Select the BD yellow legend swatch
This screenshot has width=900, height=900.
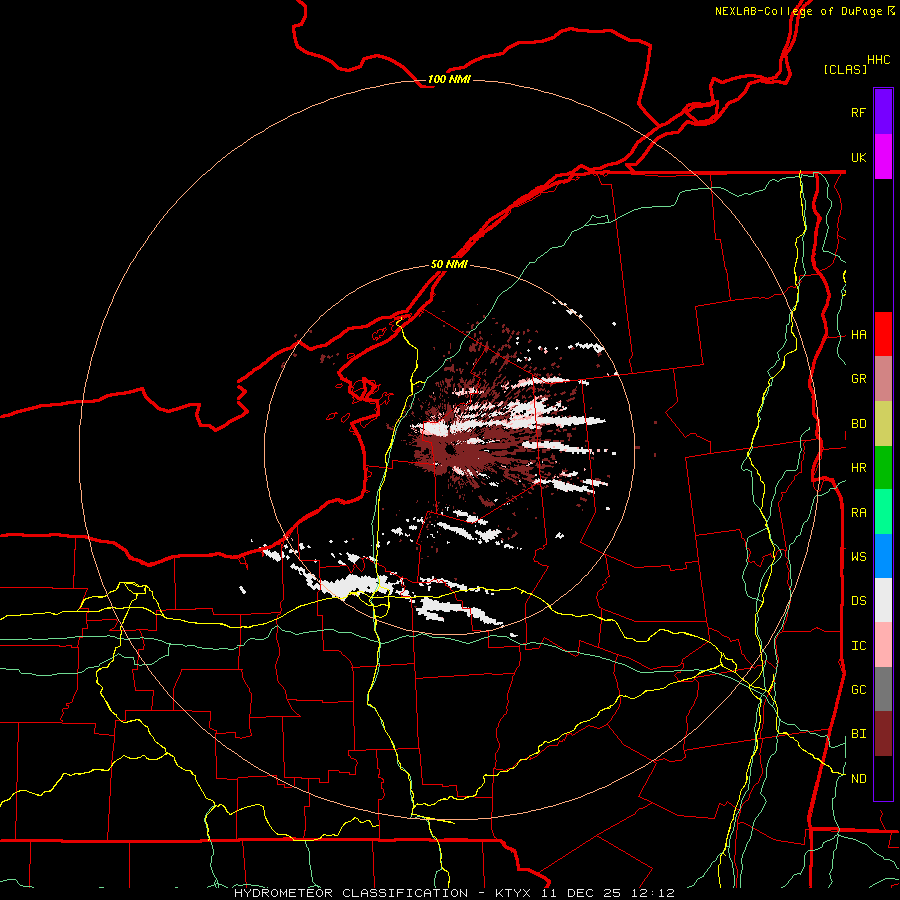883,423
